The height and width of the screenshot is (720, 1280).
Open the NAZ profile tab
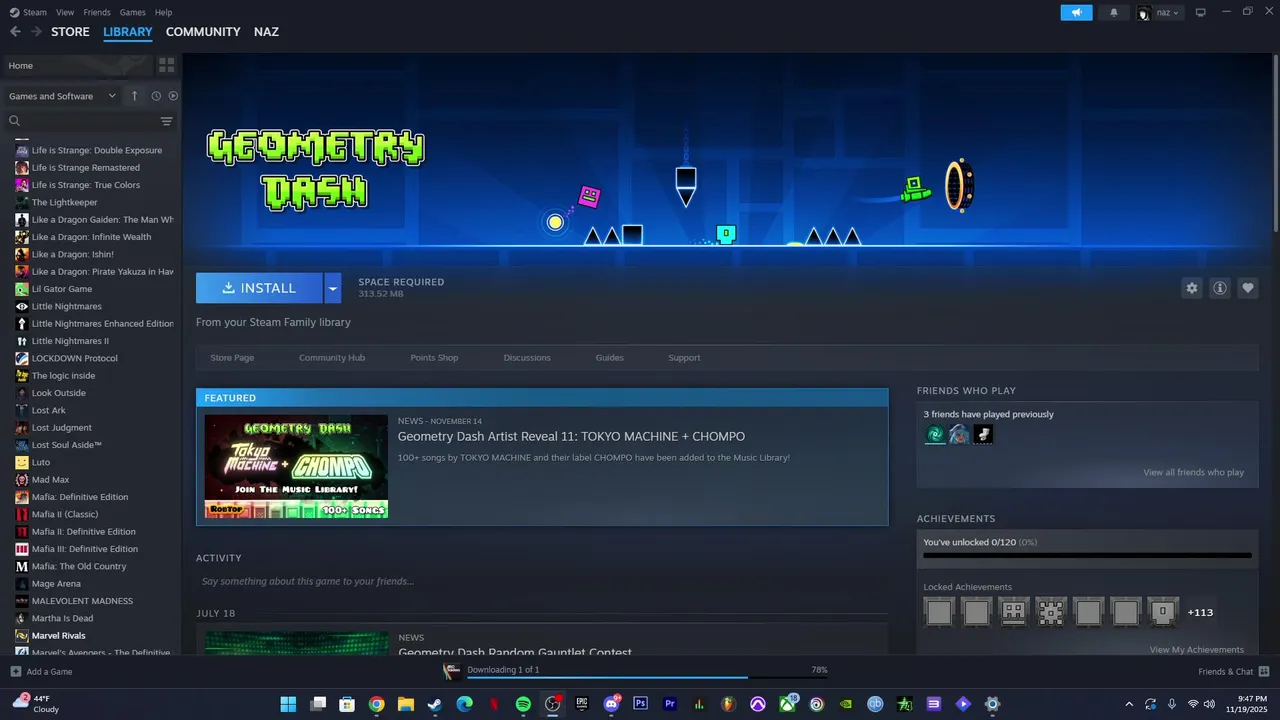coord(266,32)
